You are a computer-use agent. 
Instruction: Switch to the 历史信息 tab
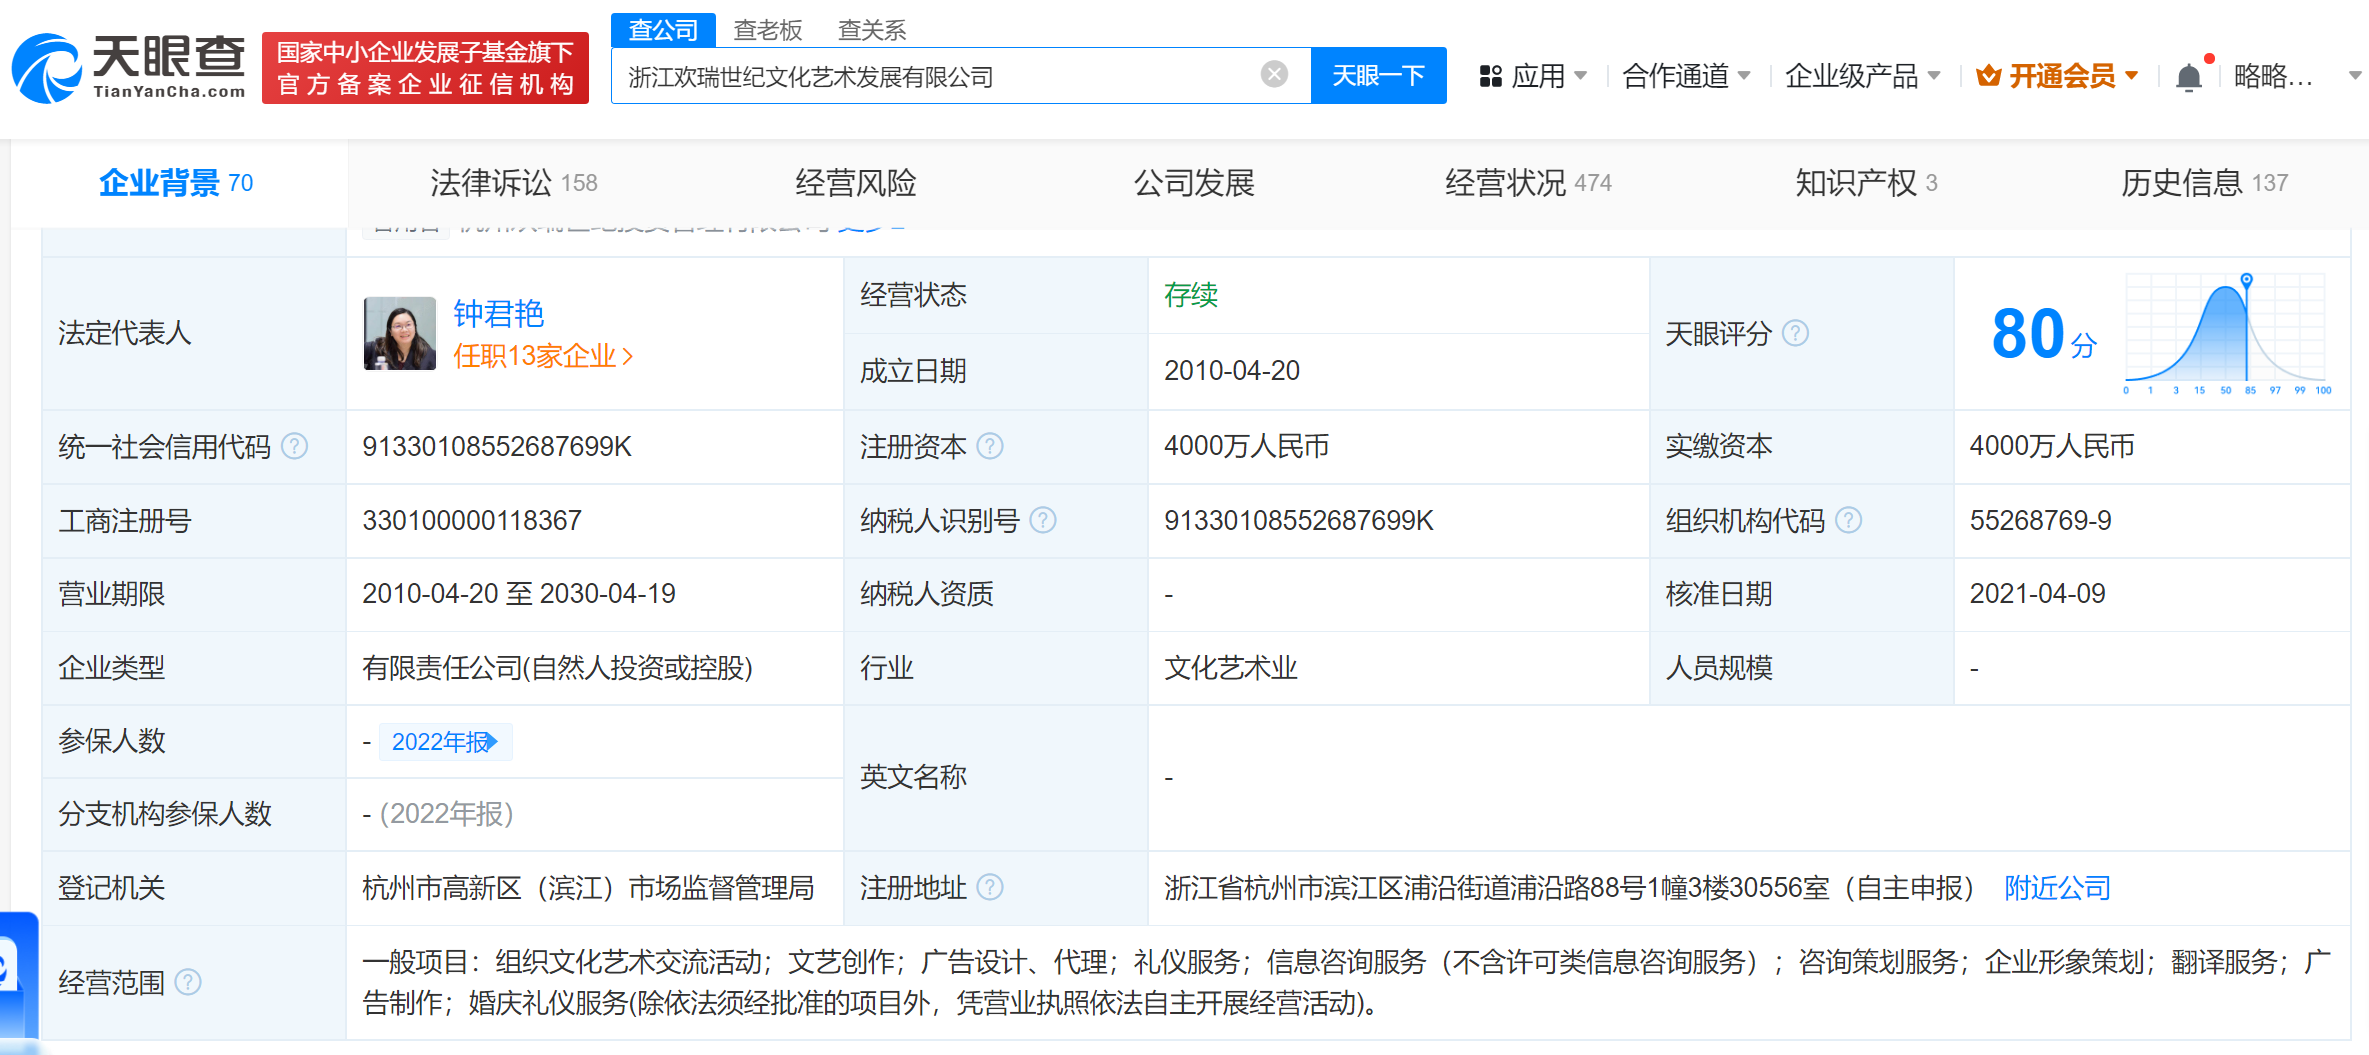click(x=2204, y=183)
